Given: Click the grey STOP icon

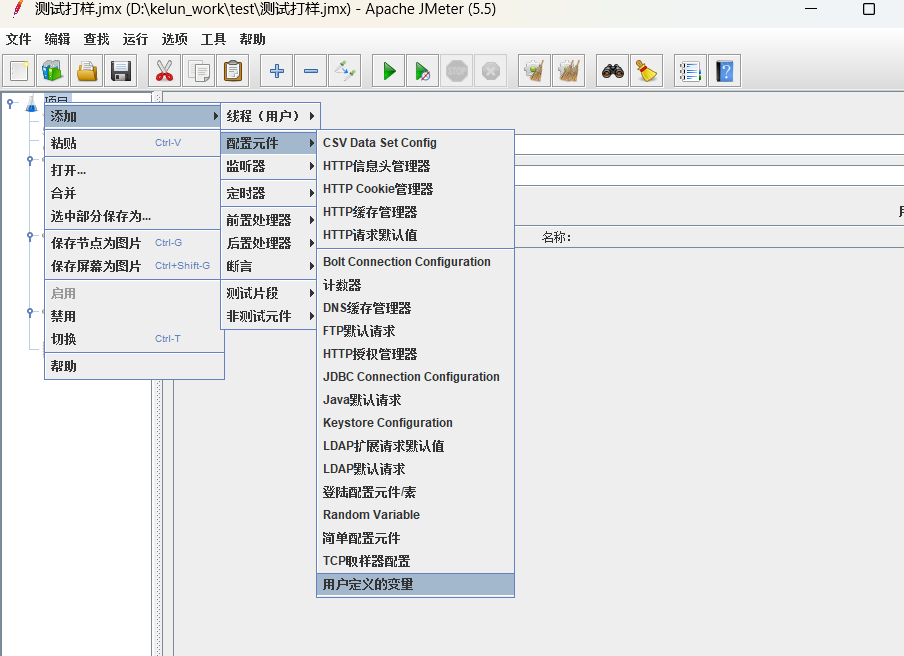Looking at the screenshot, I should click(457, 71).
